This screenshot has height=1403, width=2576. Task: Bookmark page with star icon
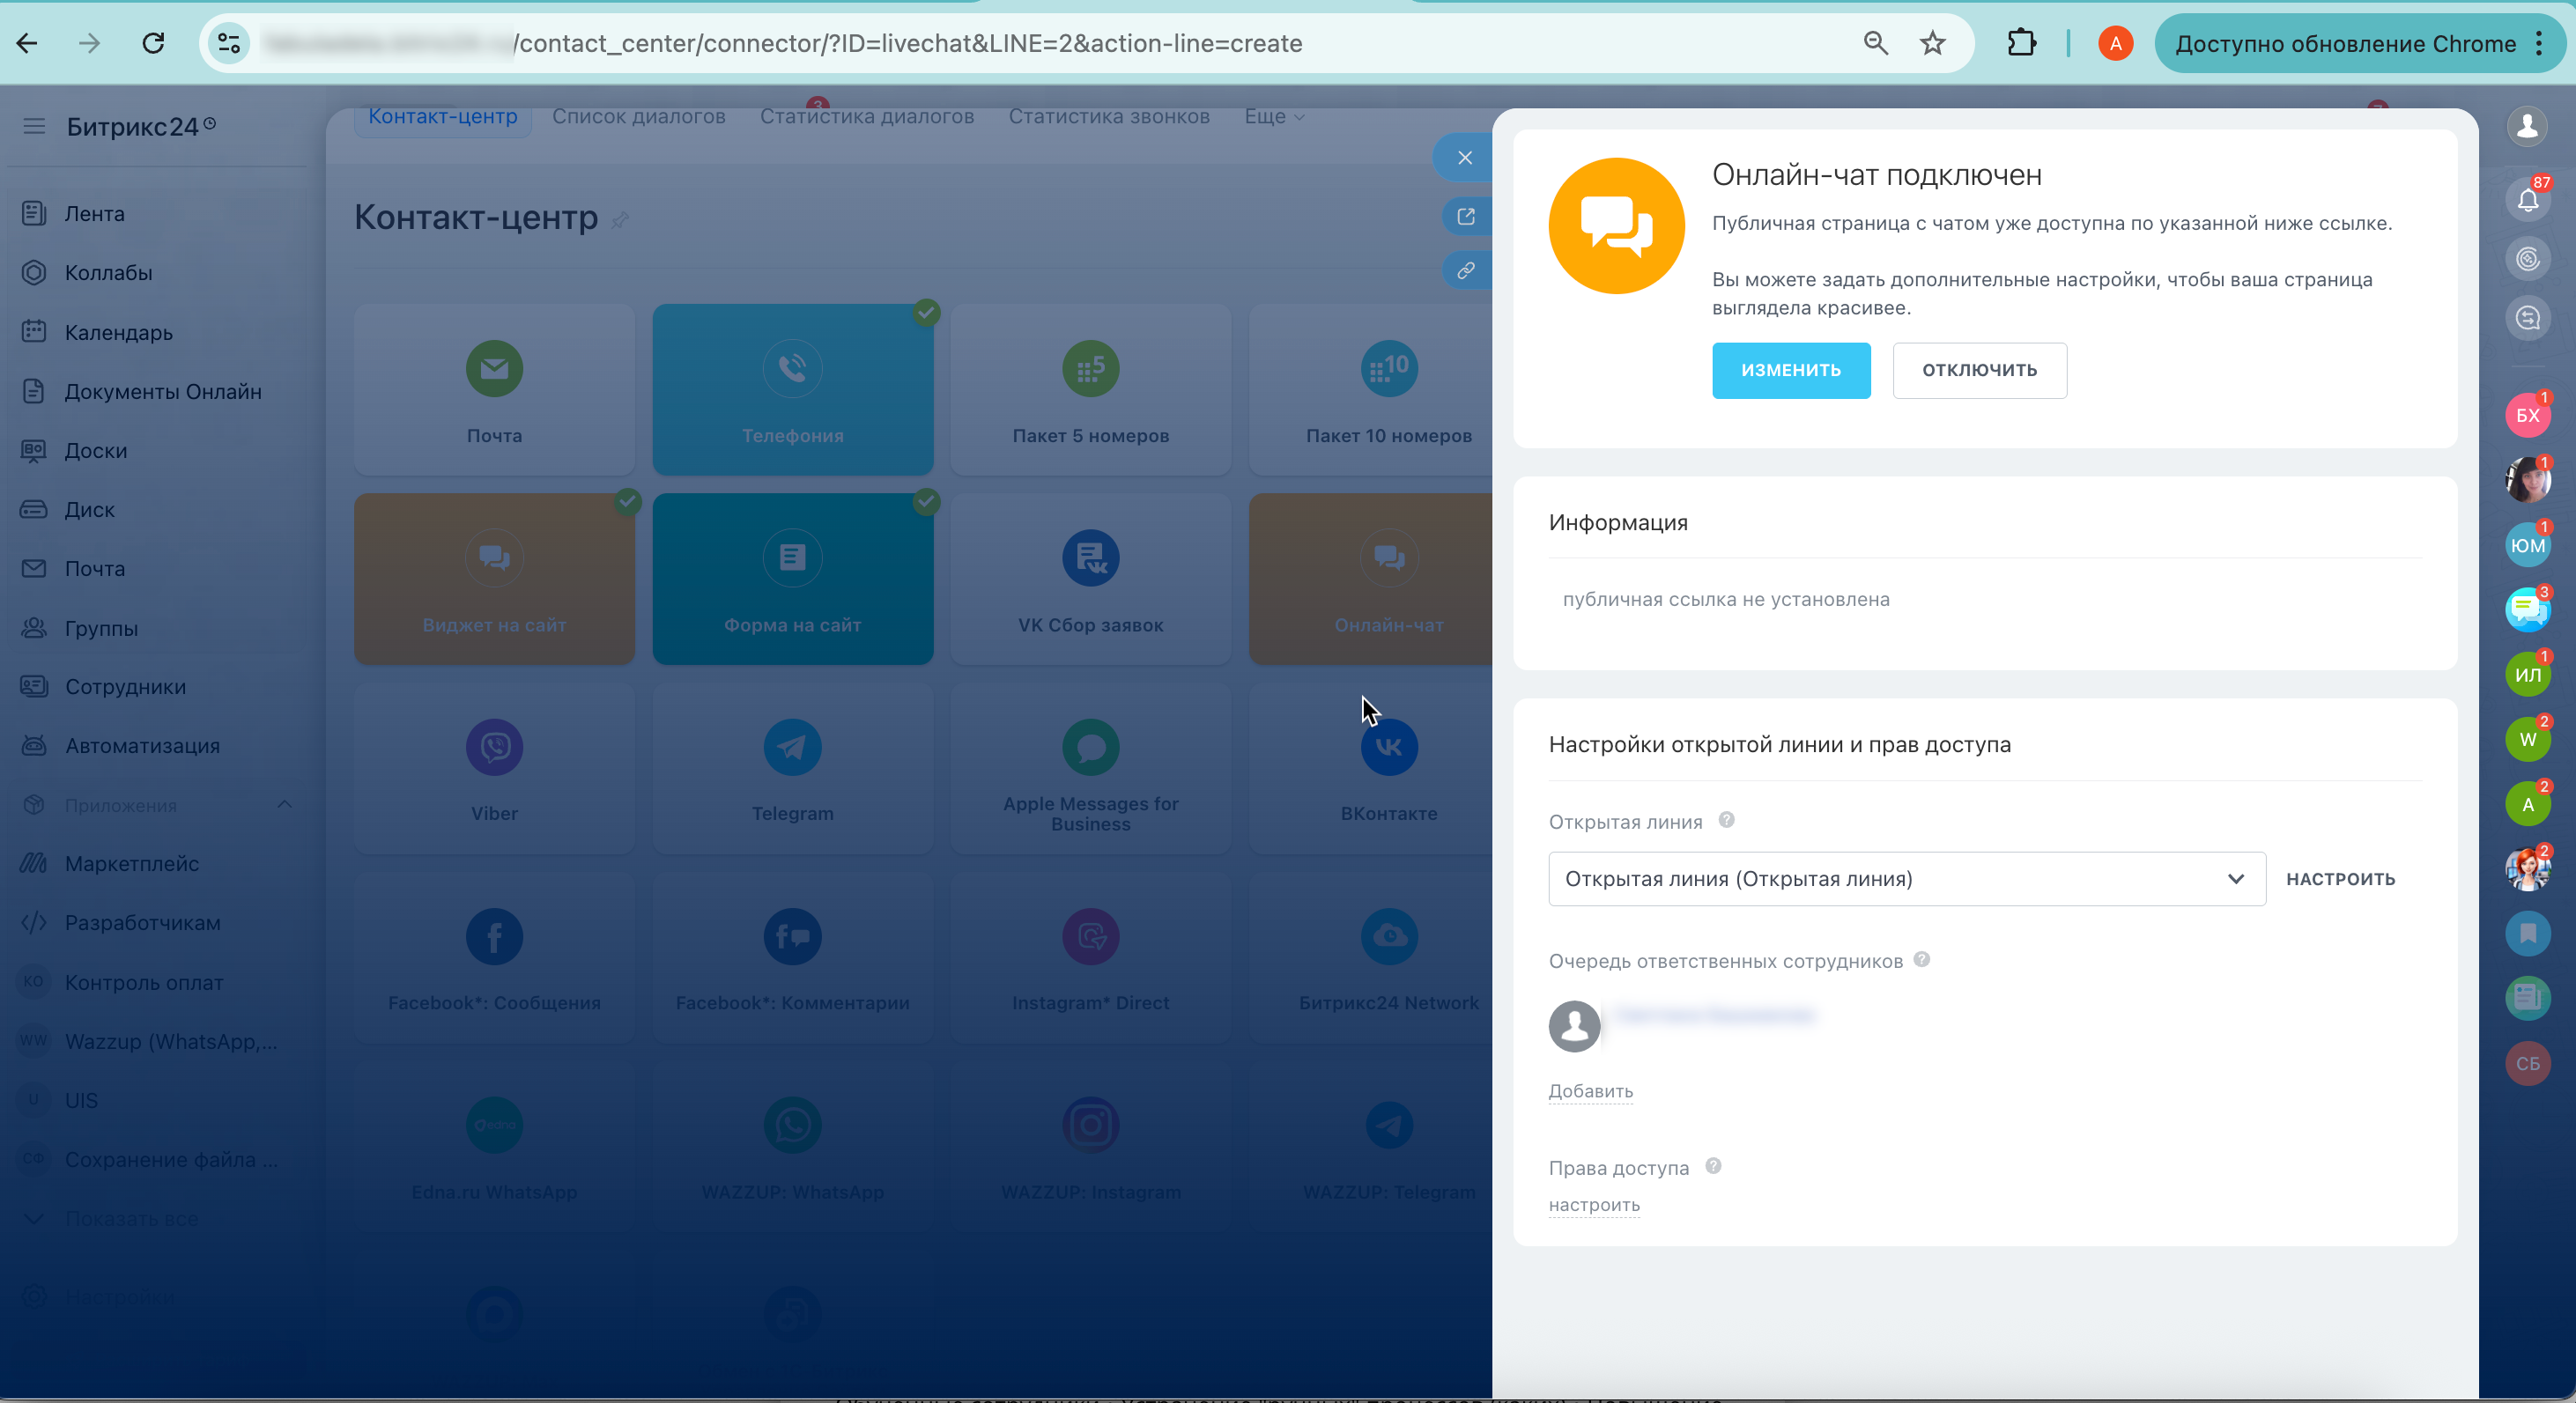[1932, 43]
